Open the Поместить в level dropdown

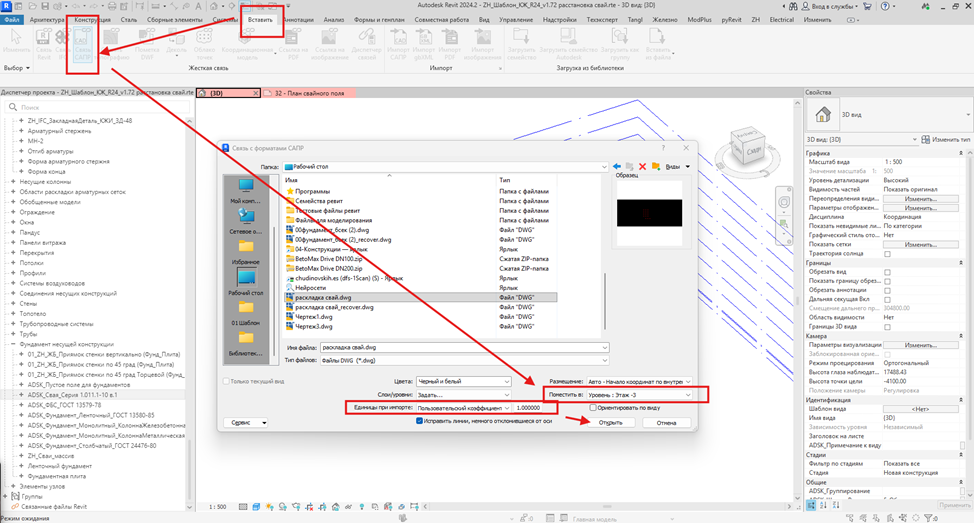[639, 395]
